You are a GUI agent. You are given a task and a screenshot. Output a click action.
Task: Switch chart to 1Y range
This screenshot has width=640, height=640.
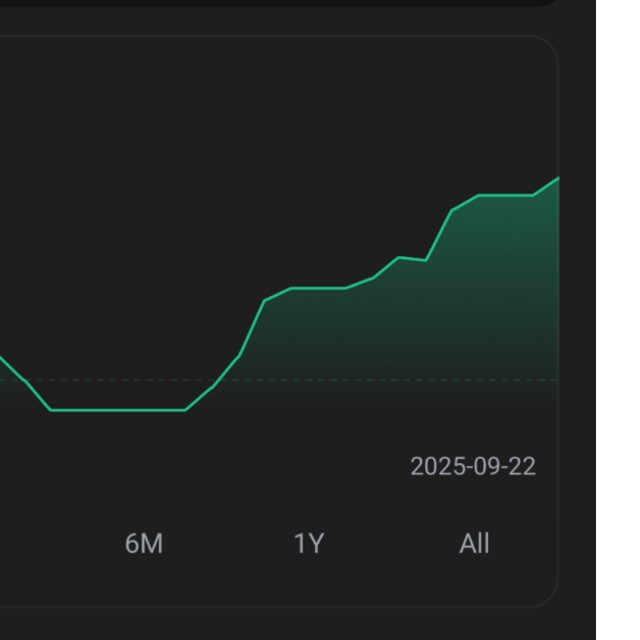(309, 544)
